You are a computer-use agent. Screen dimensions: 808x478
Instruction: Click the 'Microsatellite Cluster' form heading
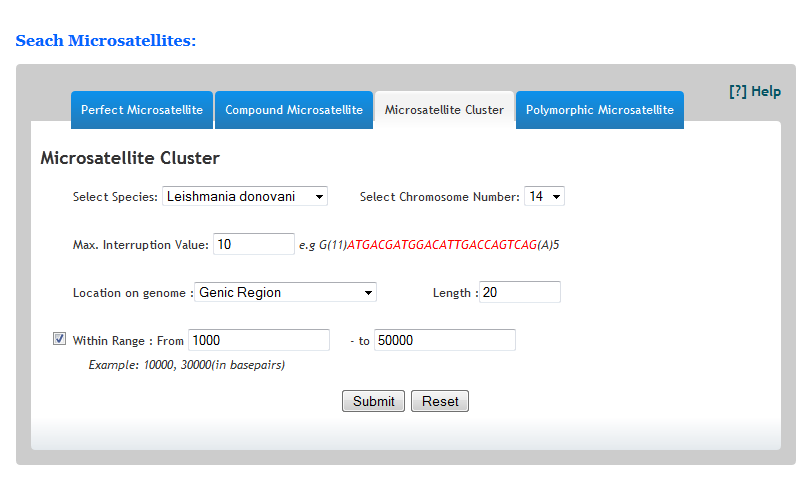(x=130, y=158)
